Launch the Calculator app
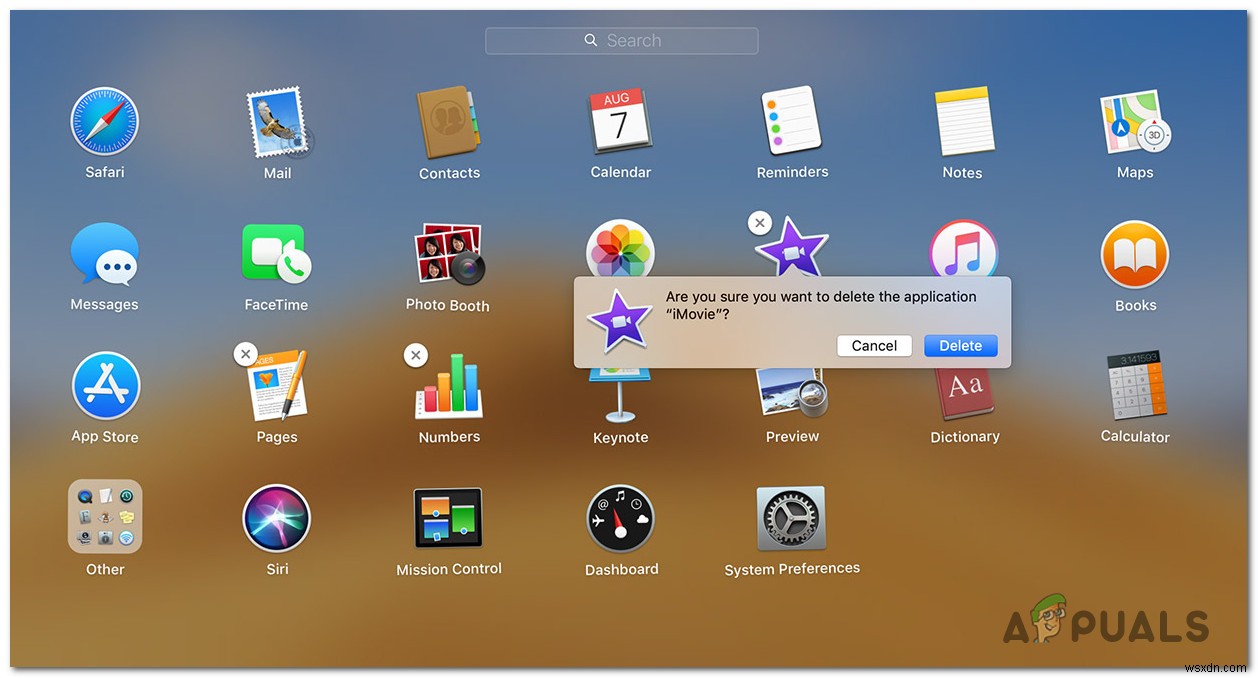This screenshot has width=1258, height=678. click(x=1135, y=385)
